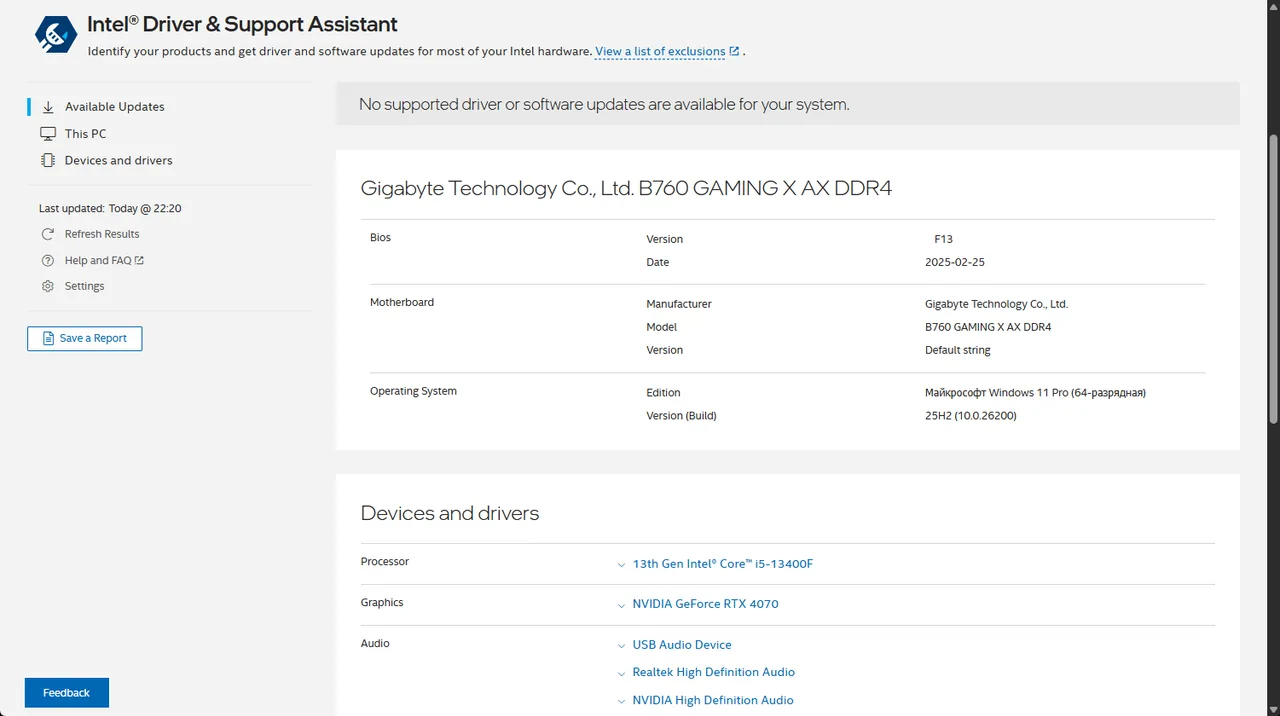
Task: Click the Settings gear icon
Action: click(x=48, y=286)
